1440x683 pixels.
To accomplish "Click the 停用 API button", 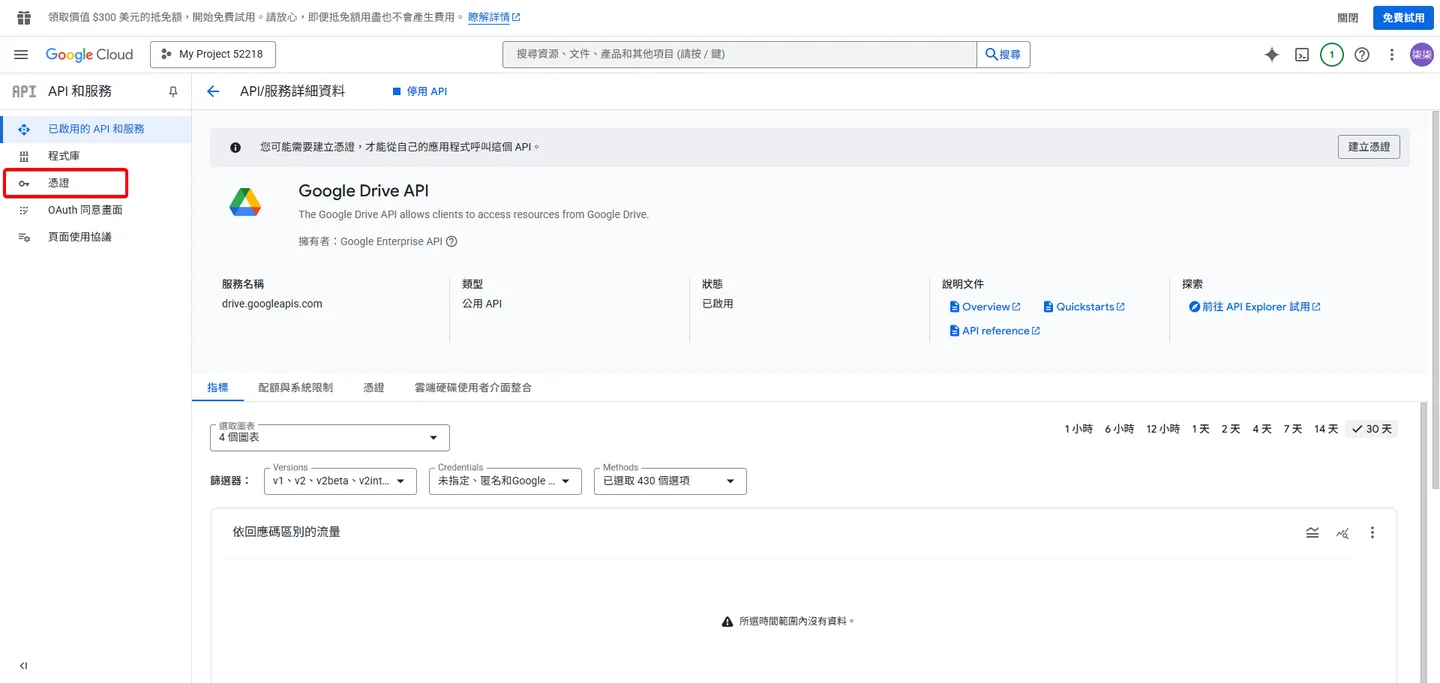I will pos(420,91).
